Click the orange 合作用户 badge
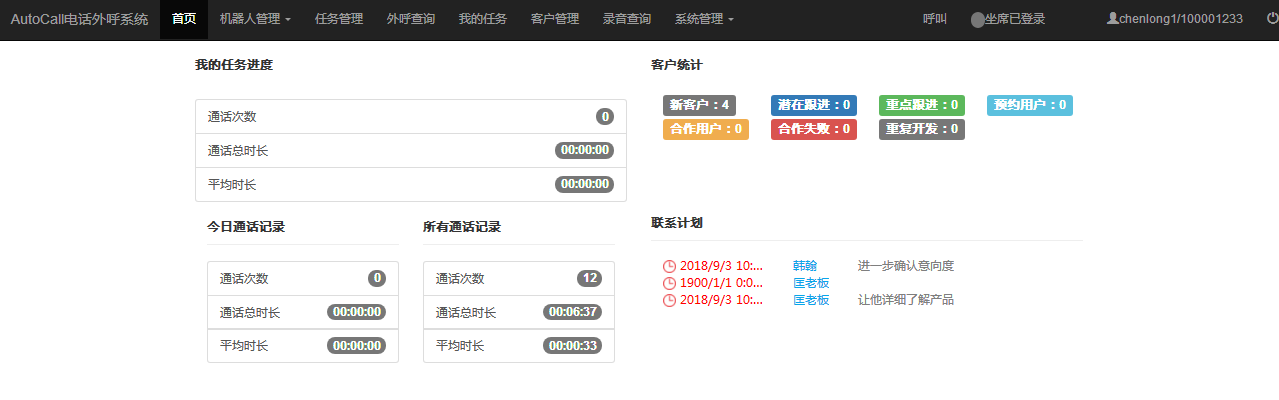The image size is (1279, 400). click(x=705, y=129)
